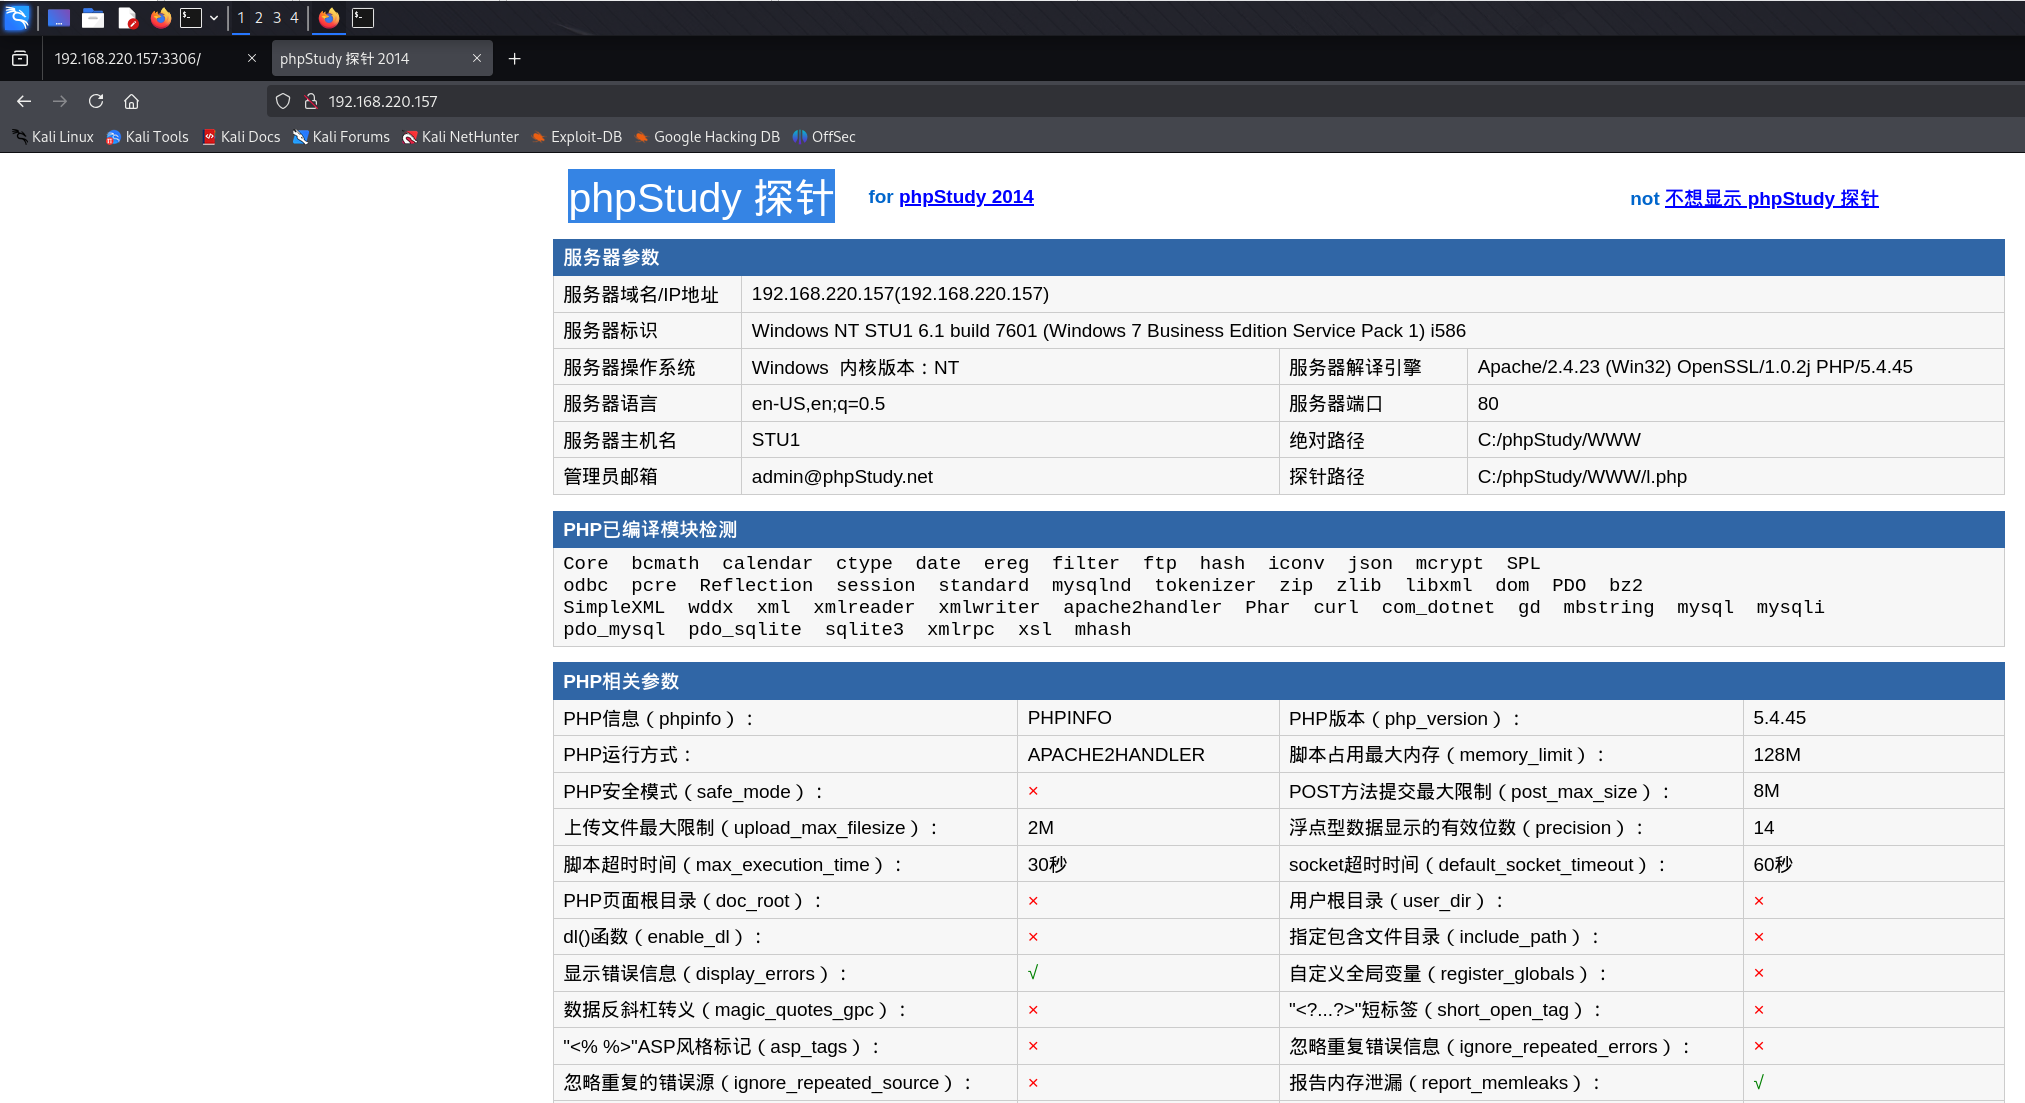Open the Kali applications menu icon

[x=17, y=17]
